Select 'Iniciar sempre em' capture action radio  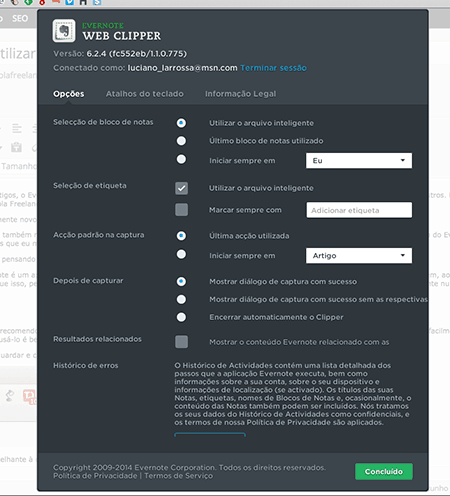click(181, 254)
